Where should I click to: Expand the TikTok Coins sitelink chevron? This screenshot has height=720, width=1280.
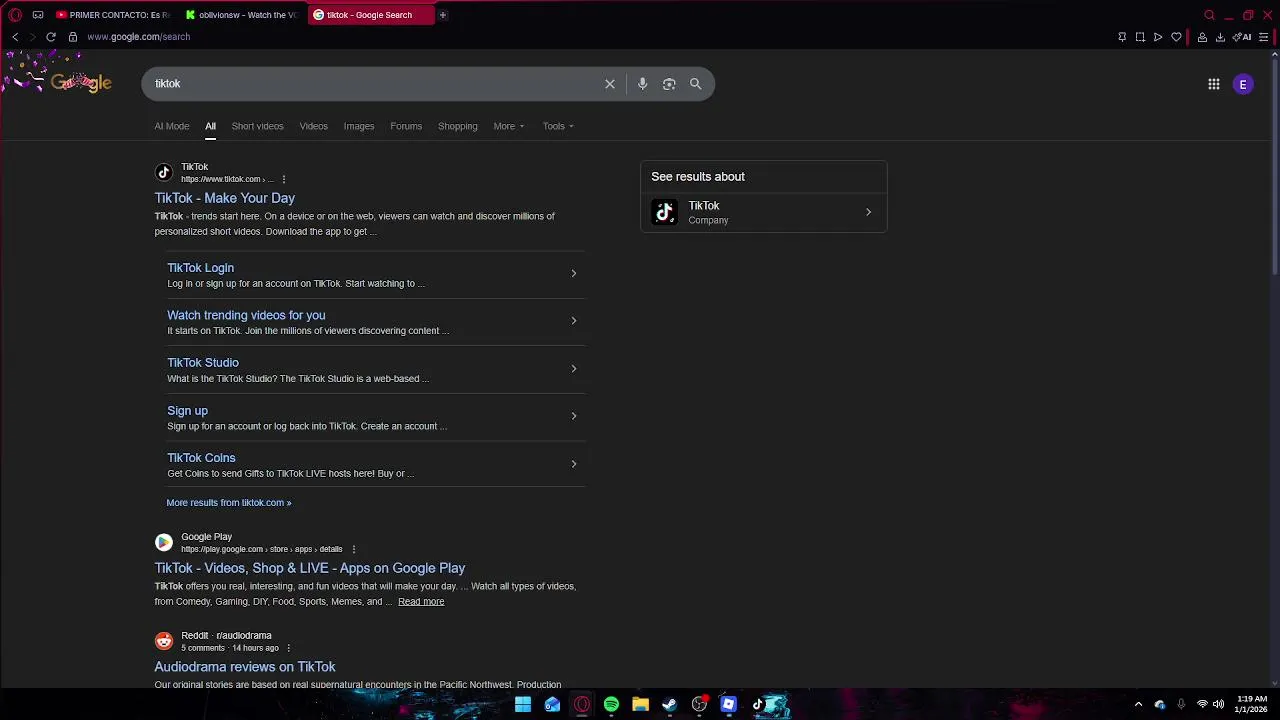click(573, 464)
